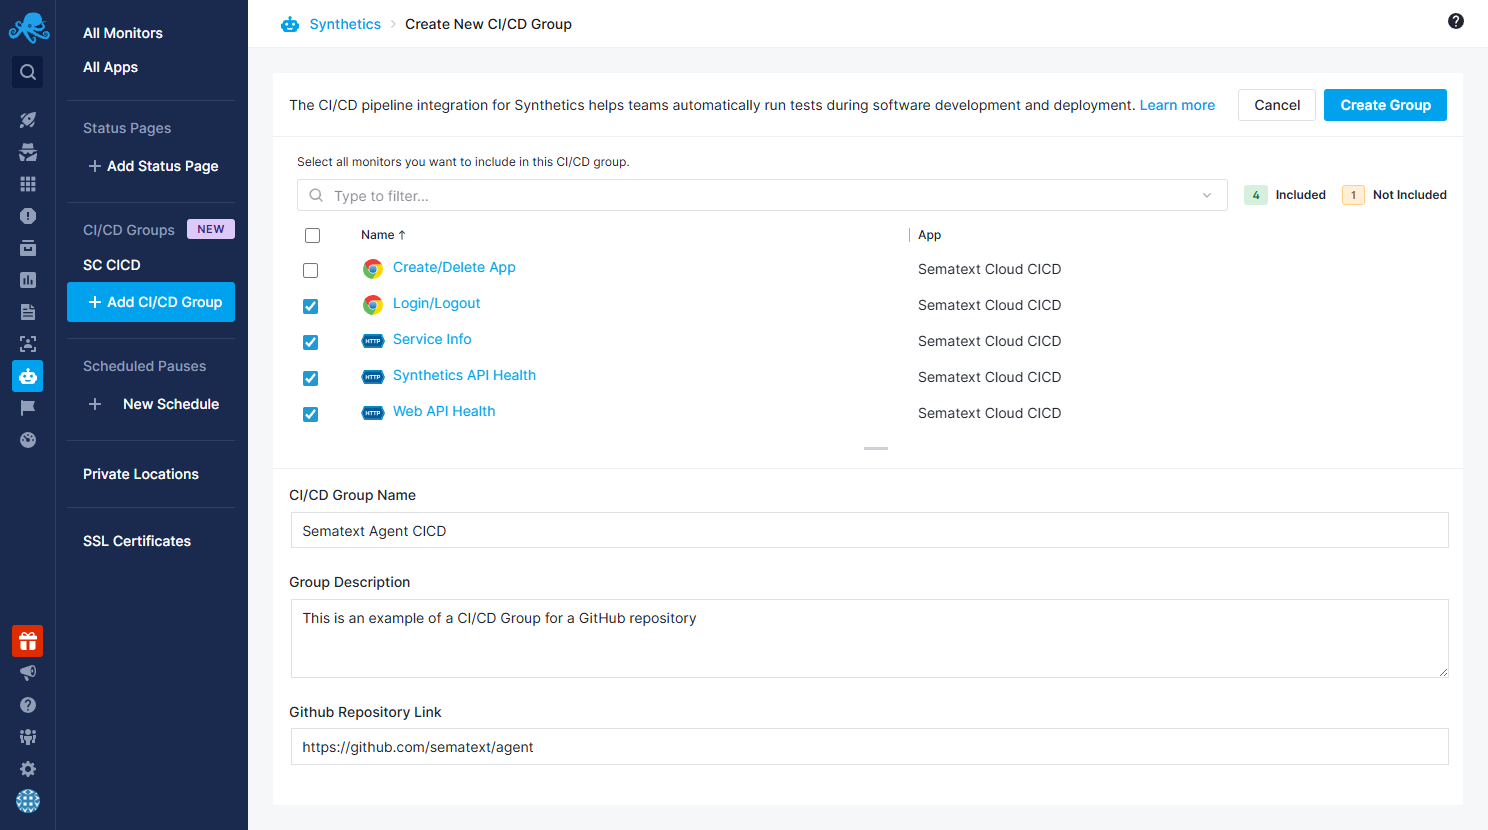Image resolution: width=1488 pixels, height=830 pixels.
Task: Open the Web API Health monitor link
Action: click(444, 411)
